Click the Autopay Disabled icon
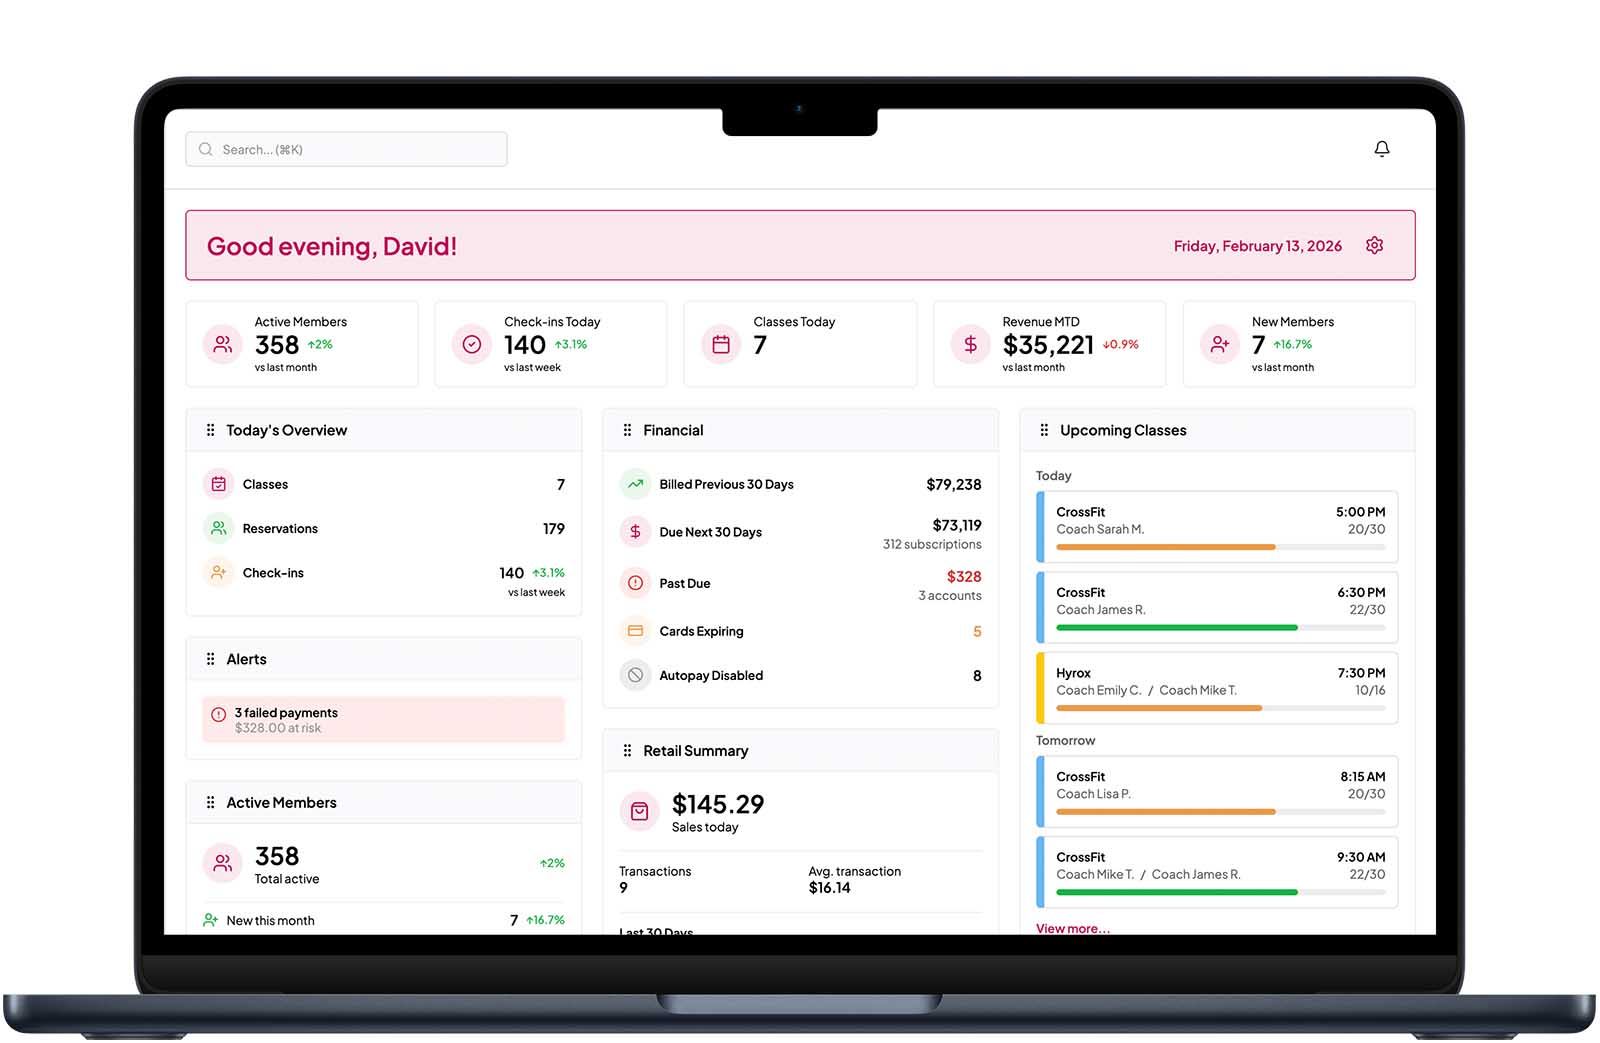 click(x=635, y=675)
